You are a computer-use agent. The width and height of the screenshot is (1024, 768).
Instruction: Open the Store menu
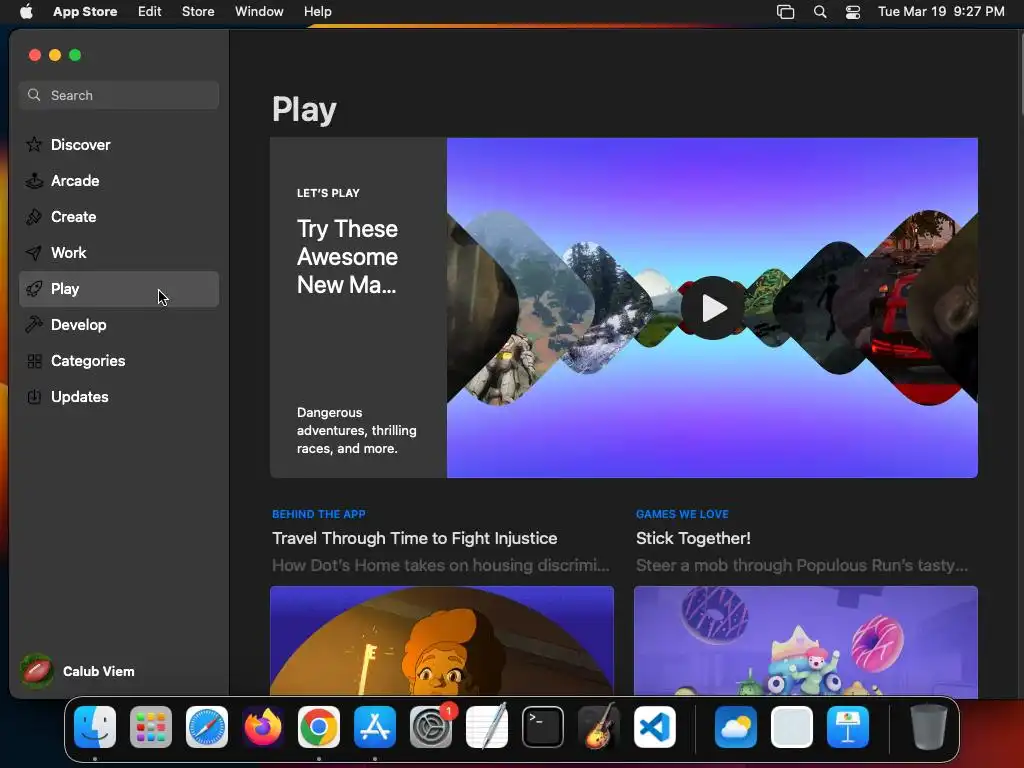[198, 12]
